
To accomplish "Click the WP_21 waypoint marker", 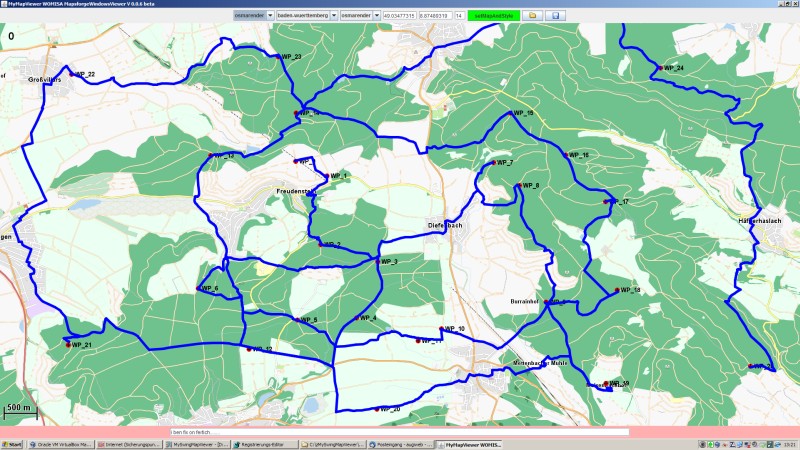I will click(68, 345).
